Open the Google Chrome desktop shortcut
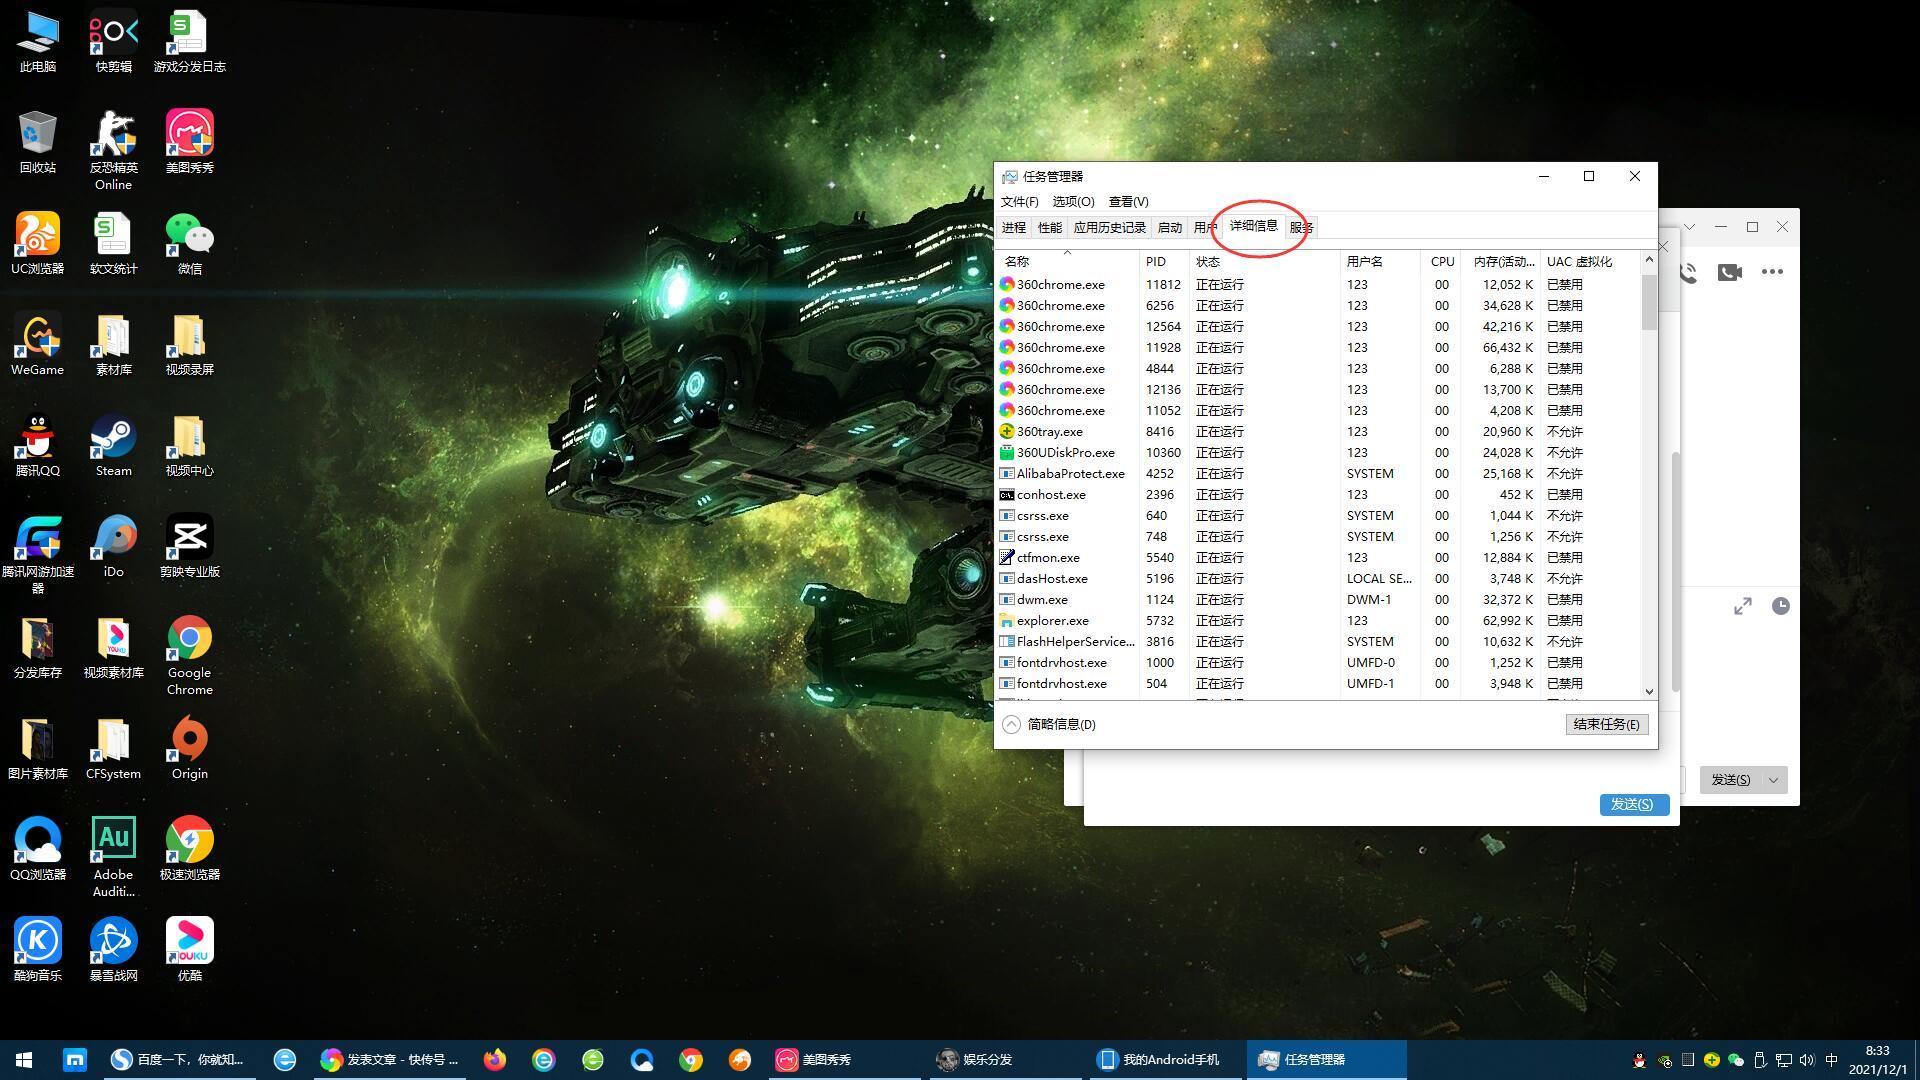This screenshot has height=1080, width=1920. click(x=189, y=655)
